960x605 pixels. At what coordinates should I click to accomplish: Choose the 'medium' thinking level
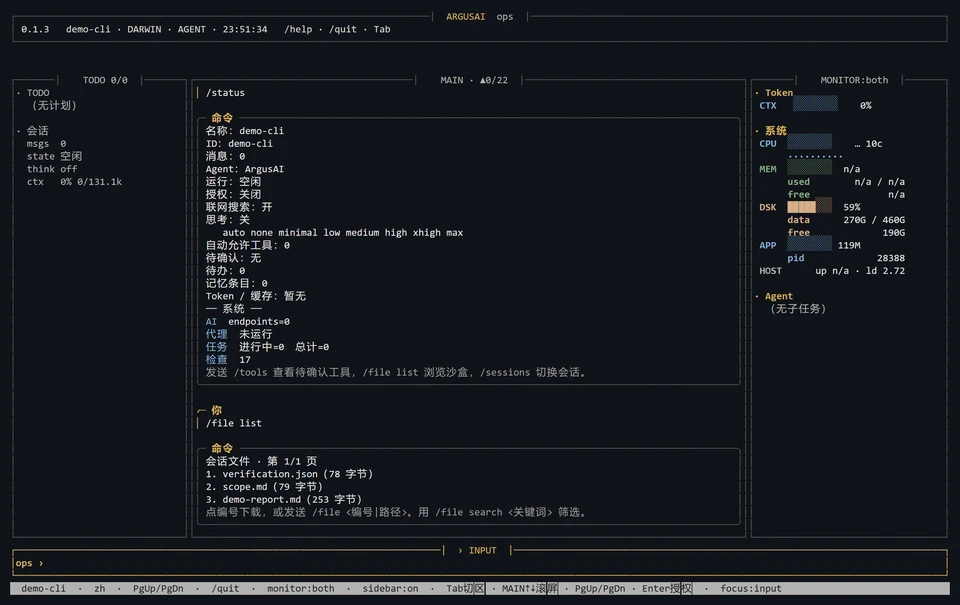tap(362, 233)
